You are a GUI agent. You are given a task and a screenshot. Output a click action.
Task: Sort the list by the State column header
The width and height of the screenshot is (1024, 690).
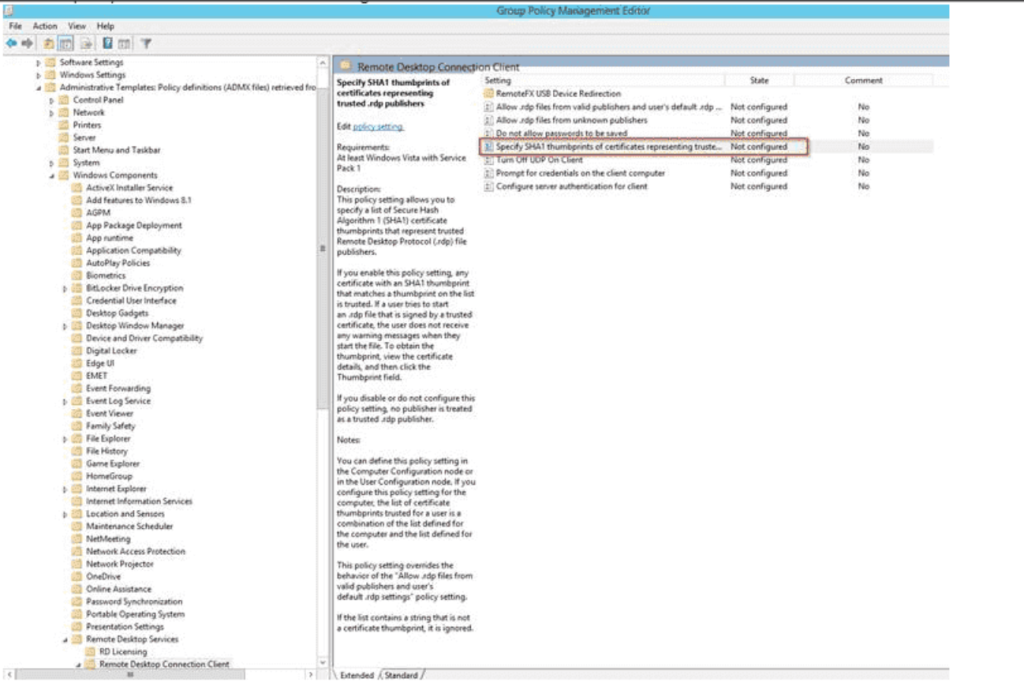pos(759,80)
